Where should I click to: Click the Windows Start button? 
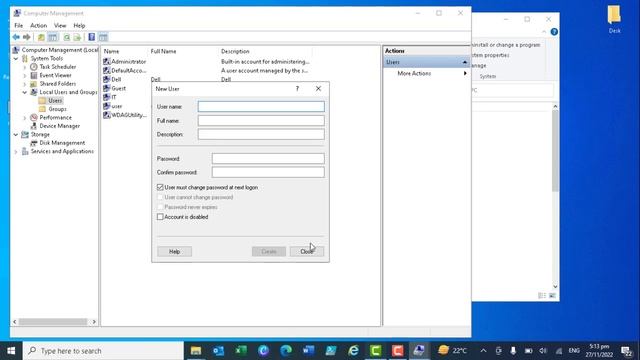[11, 351]
